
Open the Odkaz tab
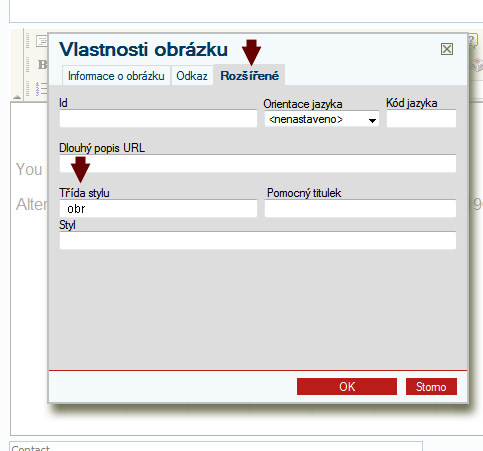click(x=192, y=76)
